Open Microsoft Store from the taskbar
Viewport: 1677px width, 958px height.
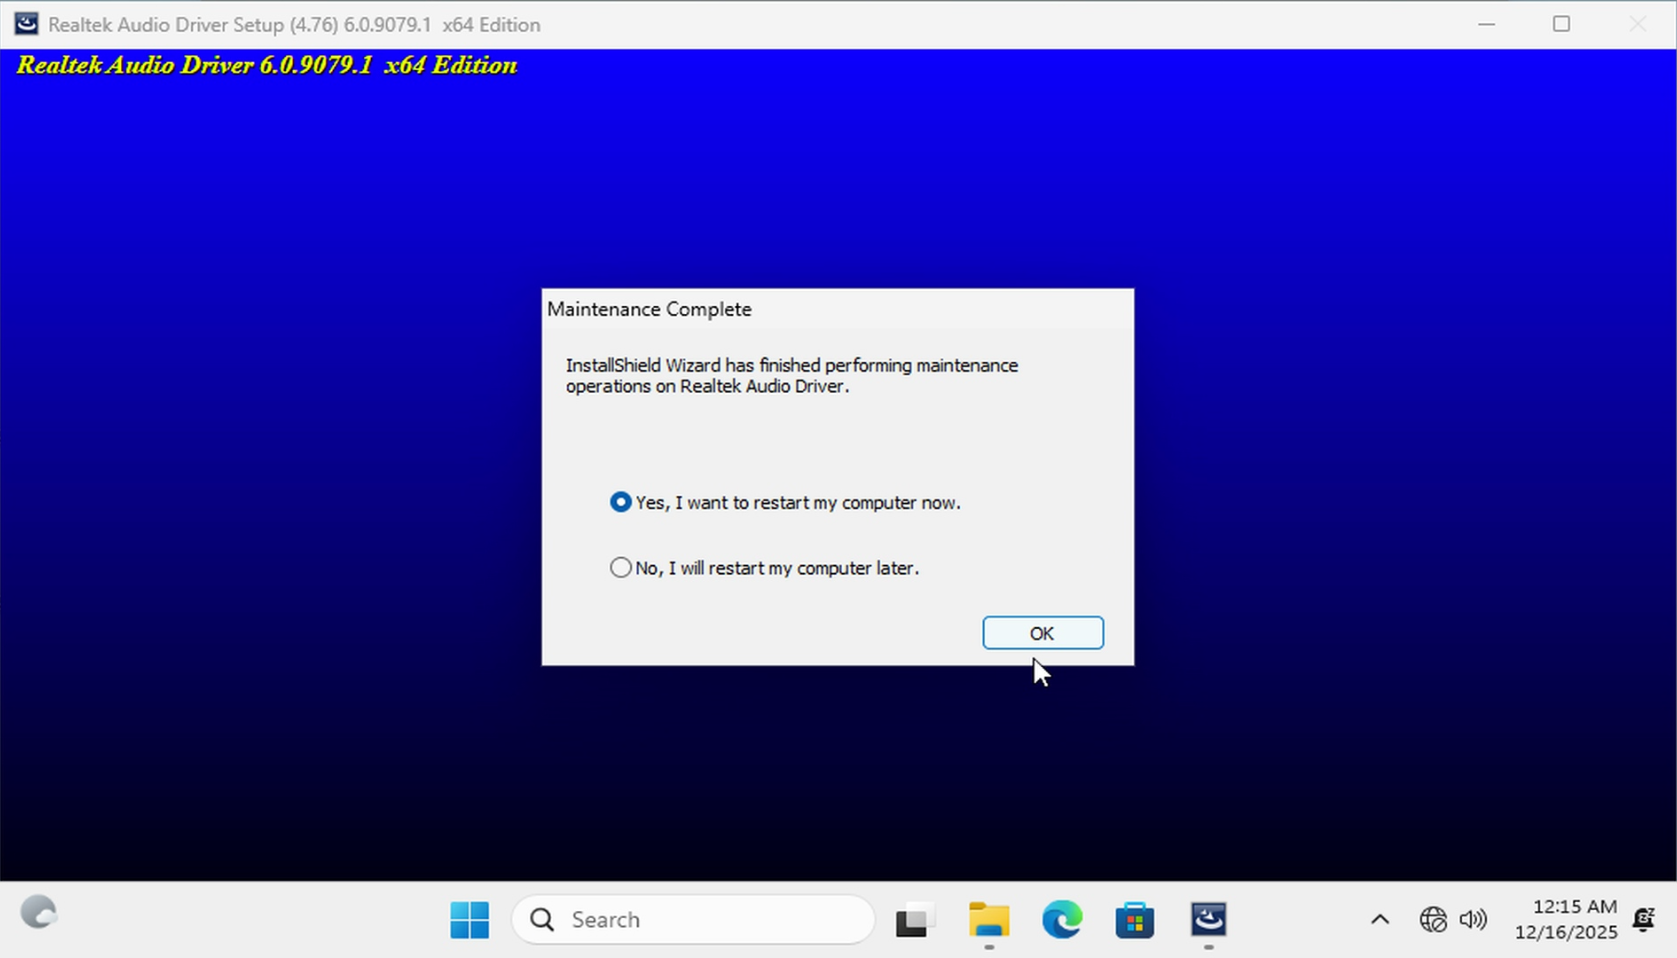[1135, 920]
